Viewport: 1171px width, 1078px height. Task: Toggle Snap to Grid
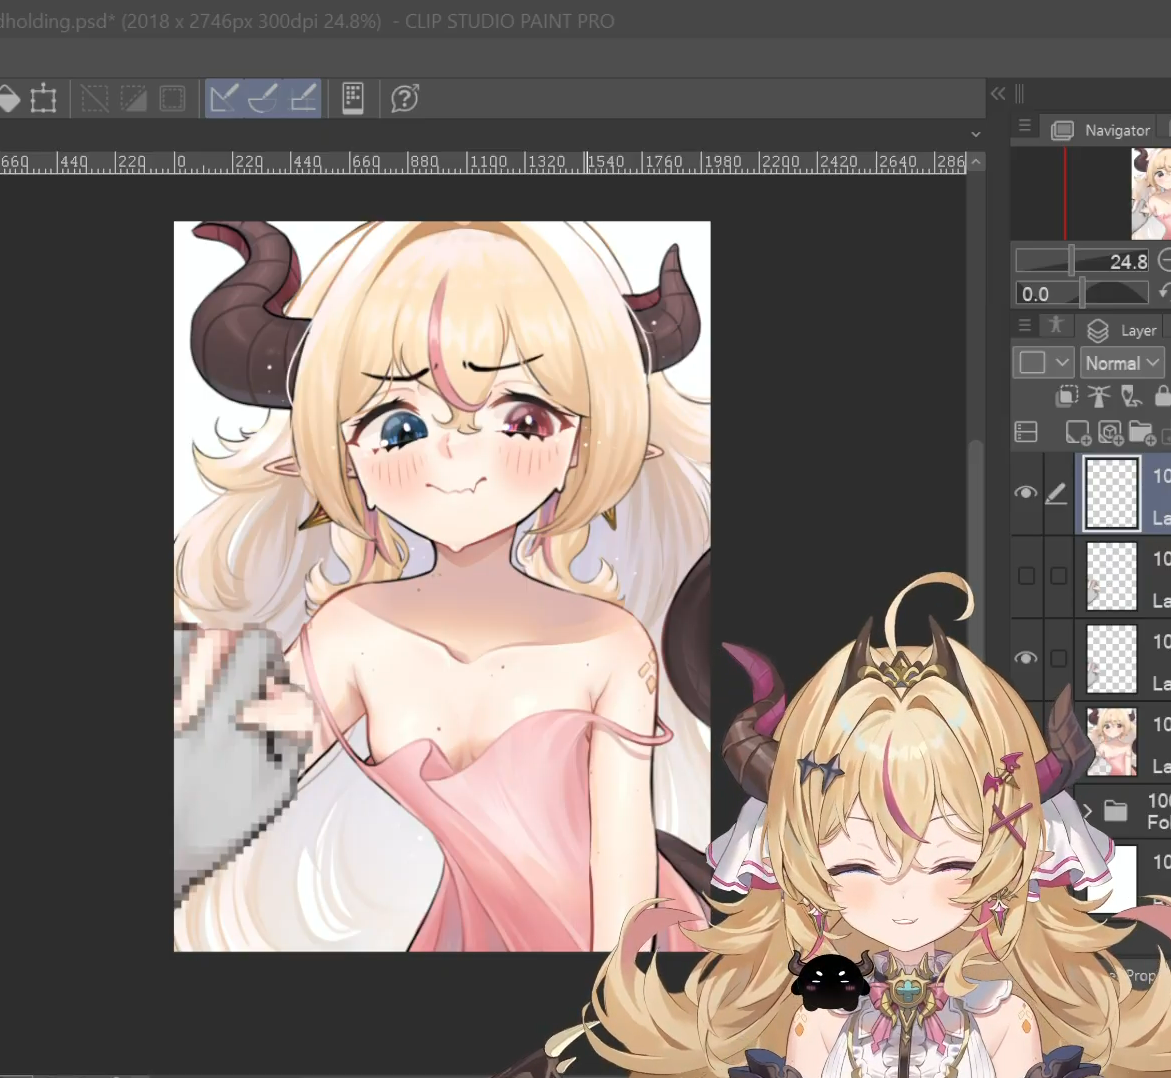coord(302,99)
